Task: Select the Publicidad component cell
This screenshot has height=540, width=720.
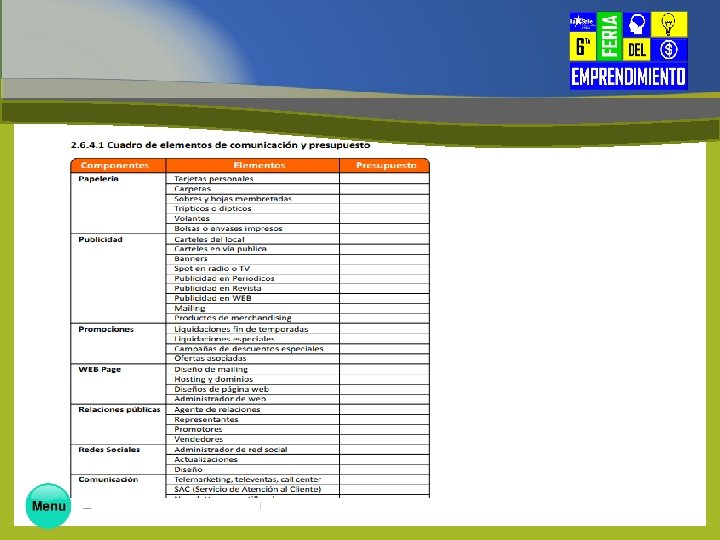Action: coord(118,278)
